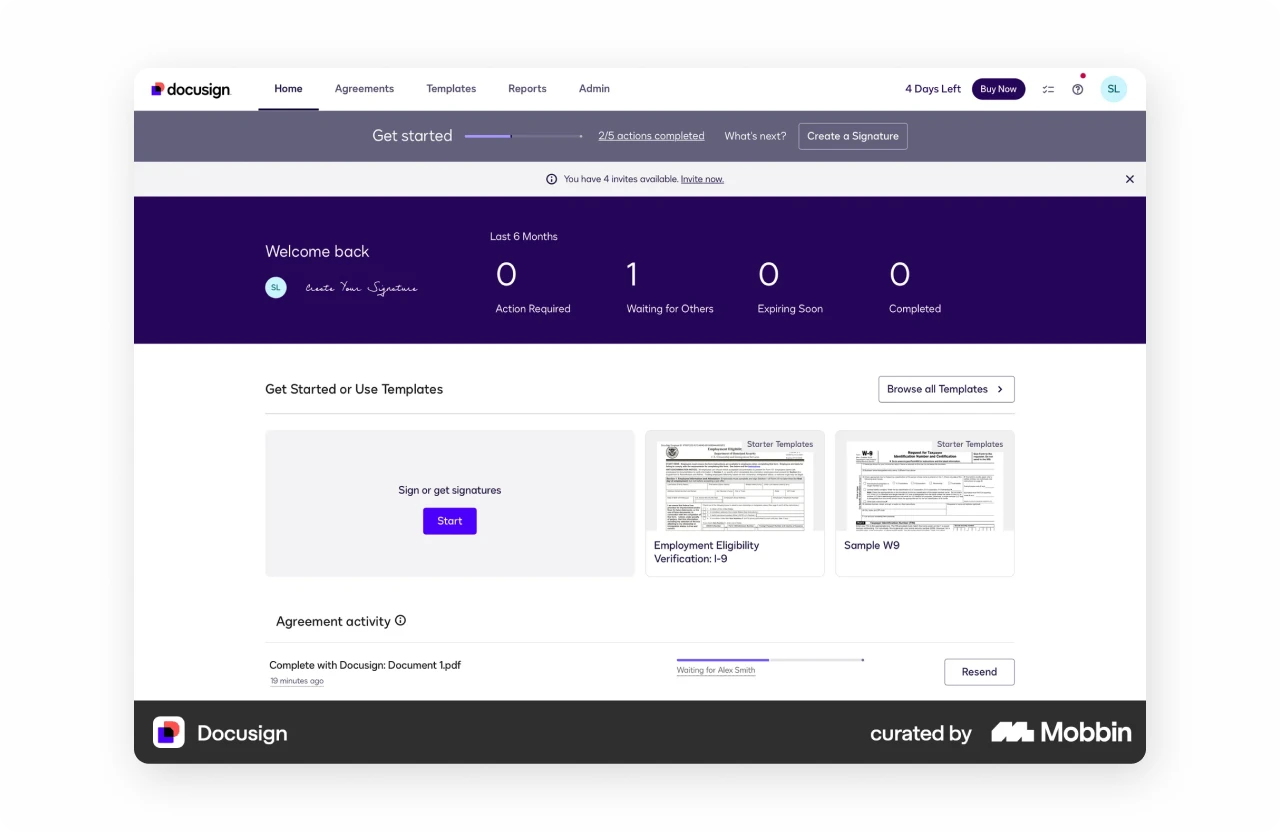This screenshot has width=1280, height=832.
Task: Click the info icon in the invites banner
Action: [x=551, y=179]
